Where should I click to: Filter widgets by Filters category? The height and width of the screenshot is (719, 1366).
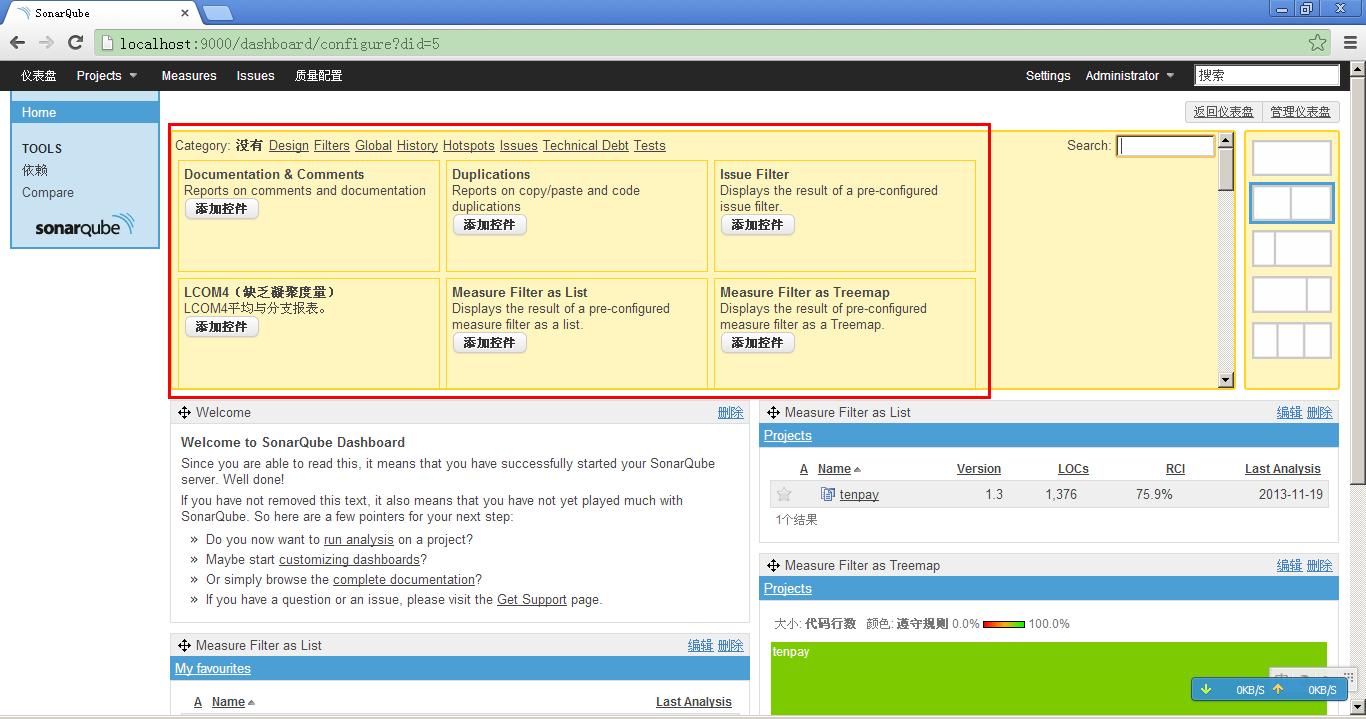[x=332, y=146]
